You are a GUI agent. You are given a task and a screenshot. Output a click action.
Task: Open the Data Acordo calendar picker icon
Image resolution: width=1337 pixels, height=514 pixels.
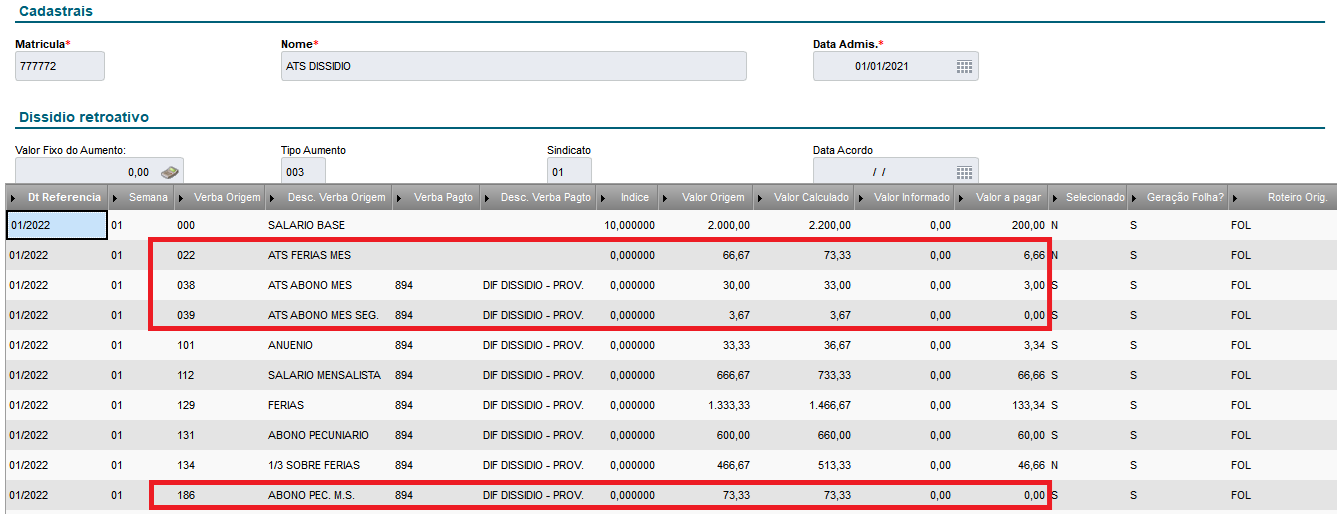(964, 172)
